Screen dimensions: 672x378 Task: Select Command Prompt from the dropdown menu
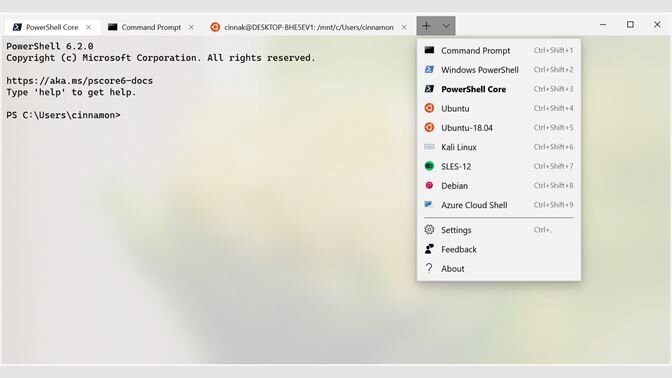coord(498,51)
